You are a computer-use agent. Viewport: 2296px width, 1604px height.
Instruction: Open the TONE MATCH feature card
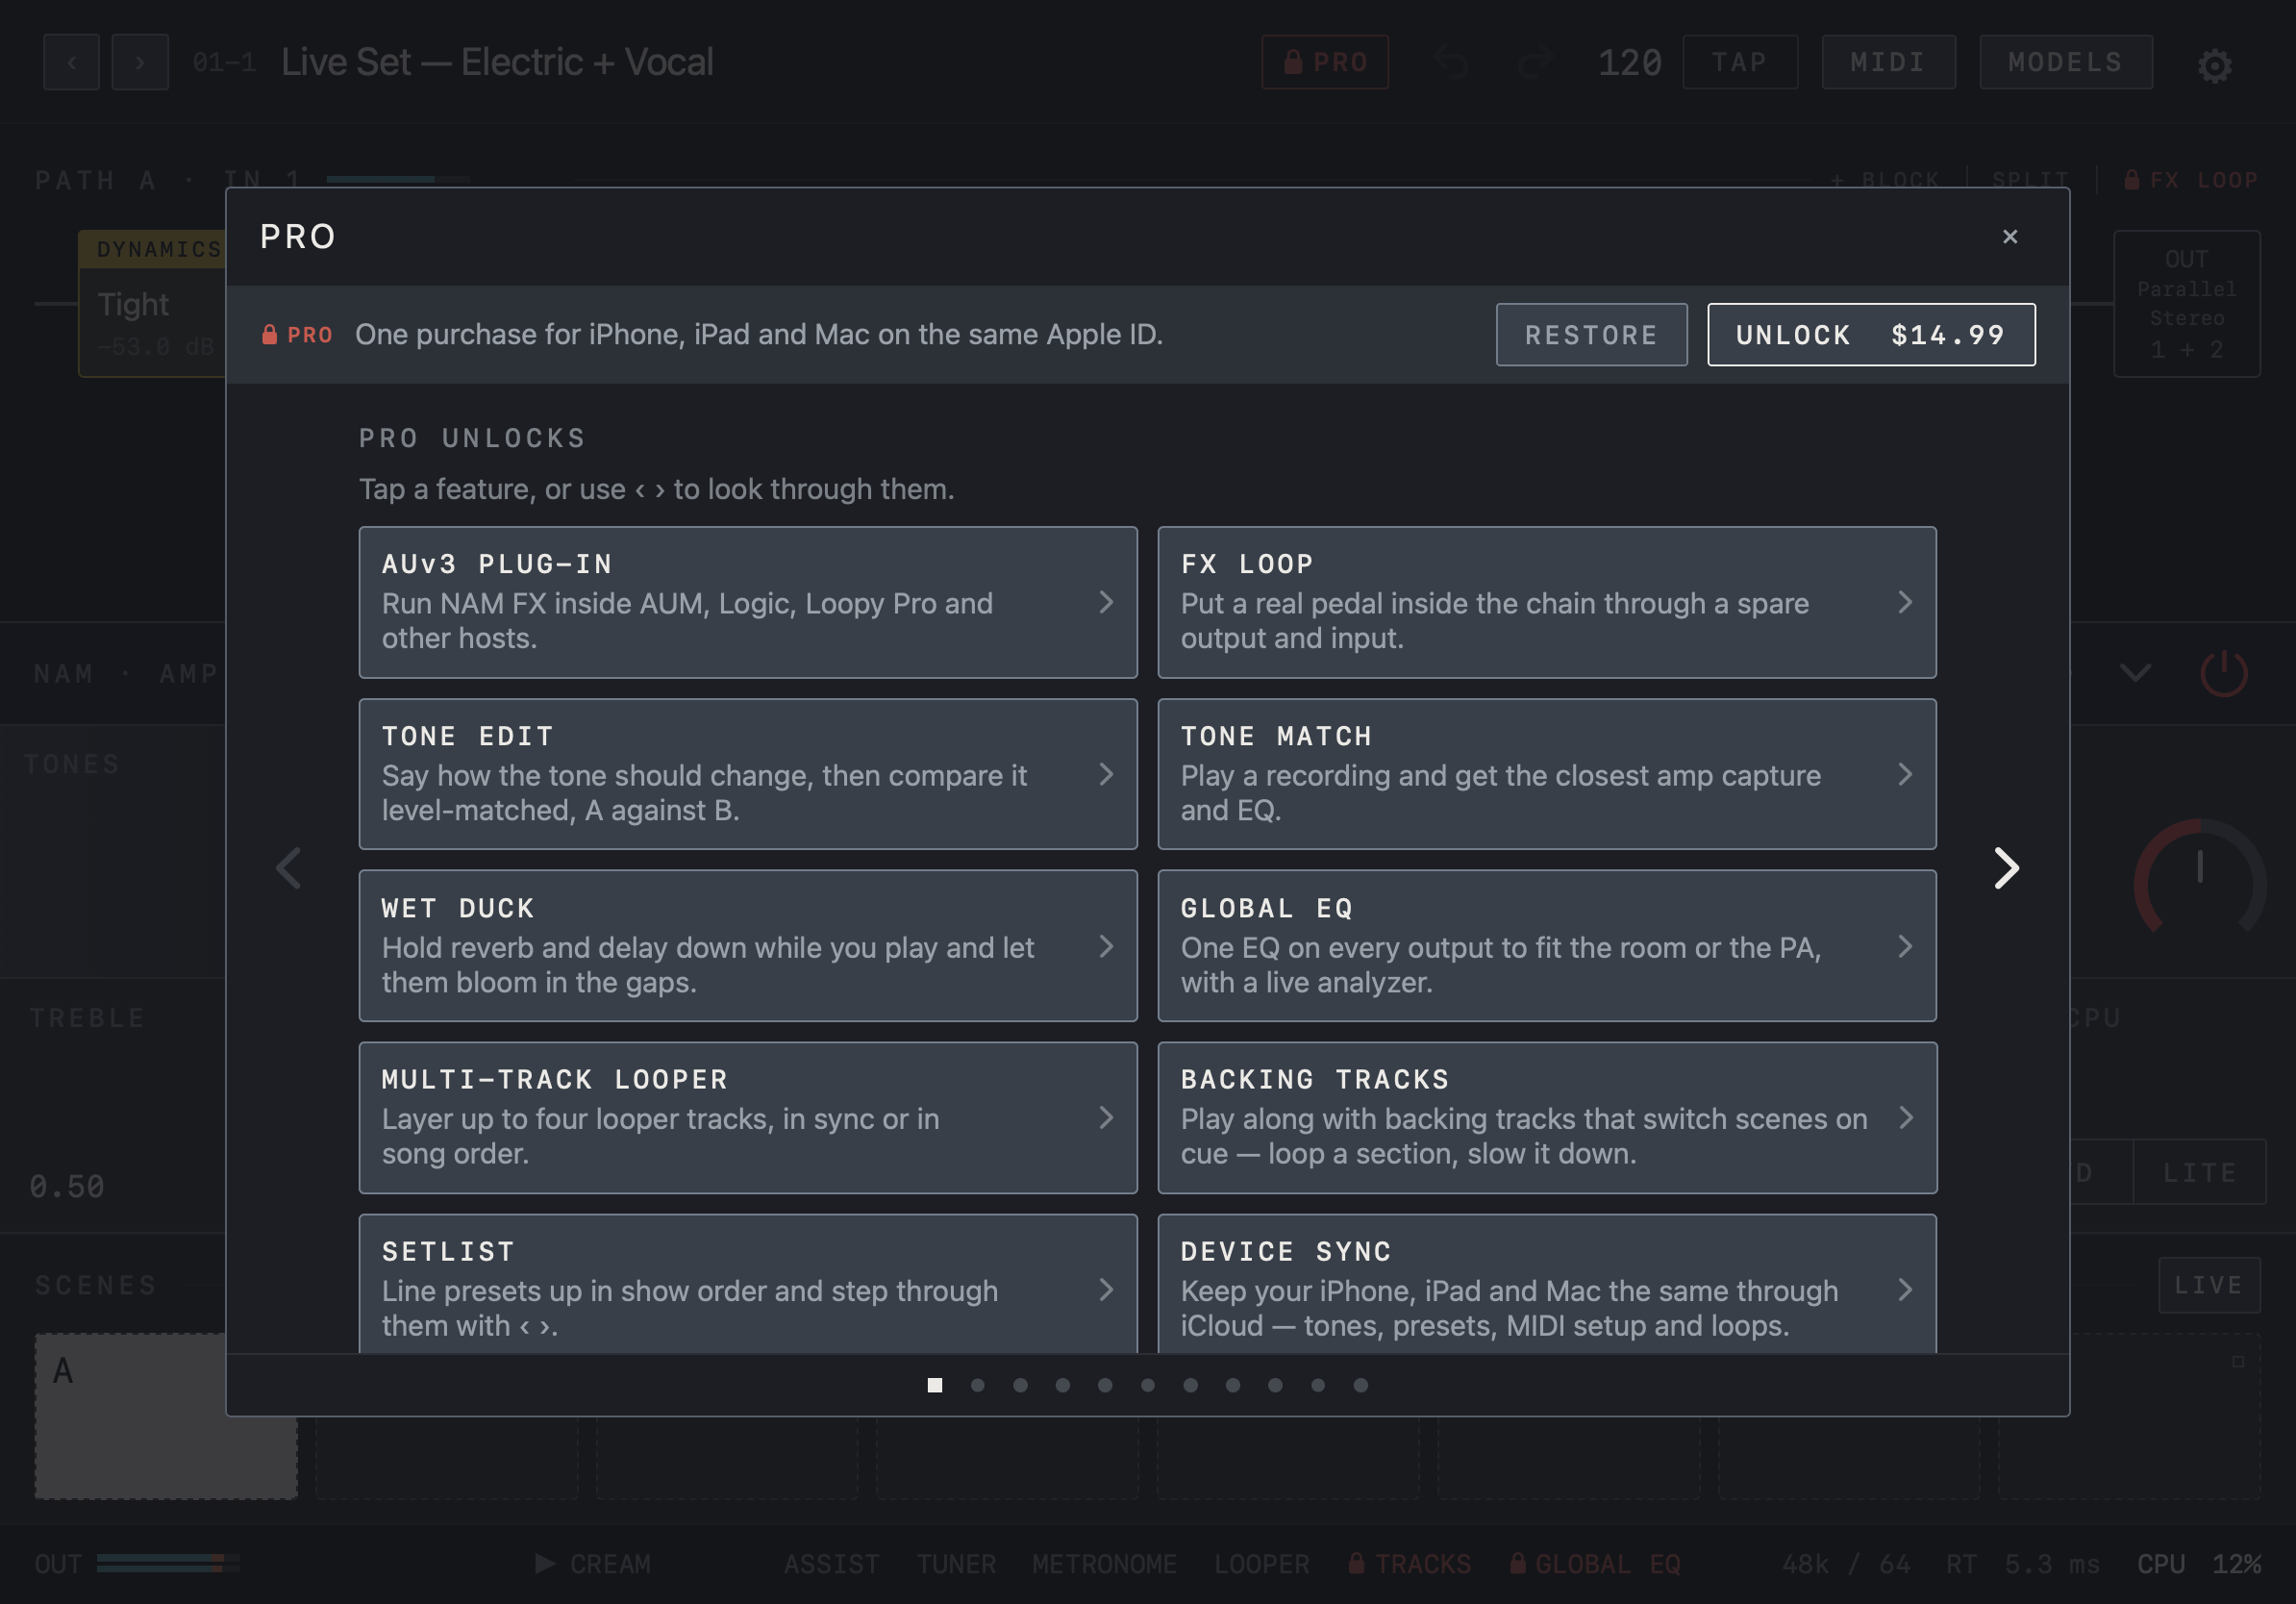pyautogui.click(x=1546, y=774)
